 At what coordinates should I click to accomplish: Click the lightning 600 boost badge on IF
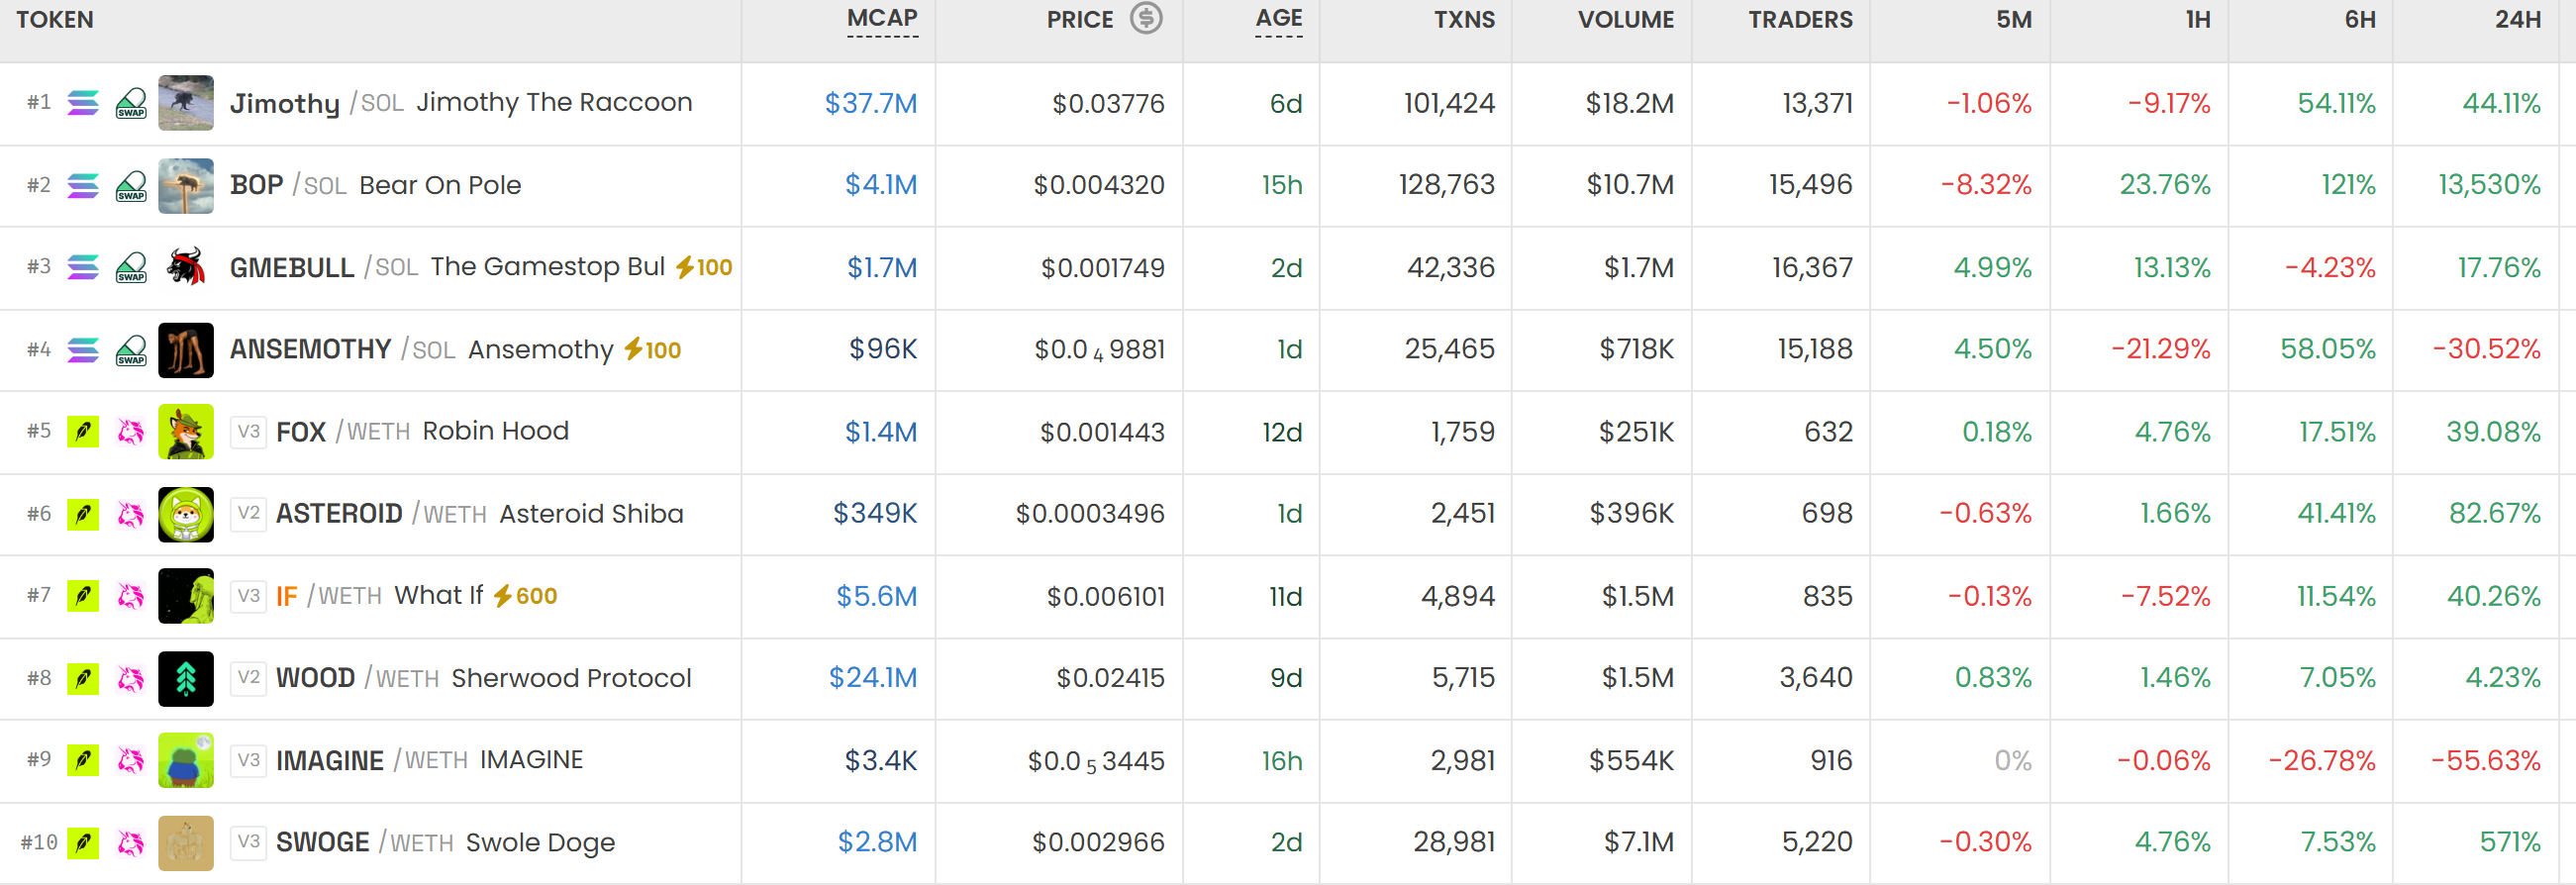coord(525,596)
